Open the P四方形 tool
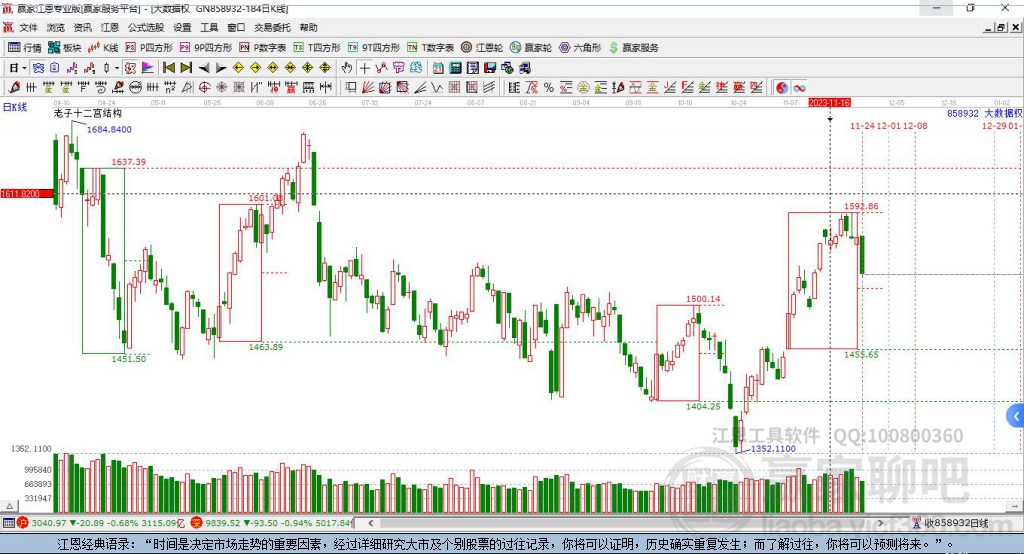The width and height of the screenshot is (1024, 554). pyautogui.click(x=149, y=48)
